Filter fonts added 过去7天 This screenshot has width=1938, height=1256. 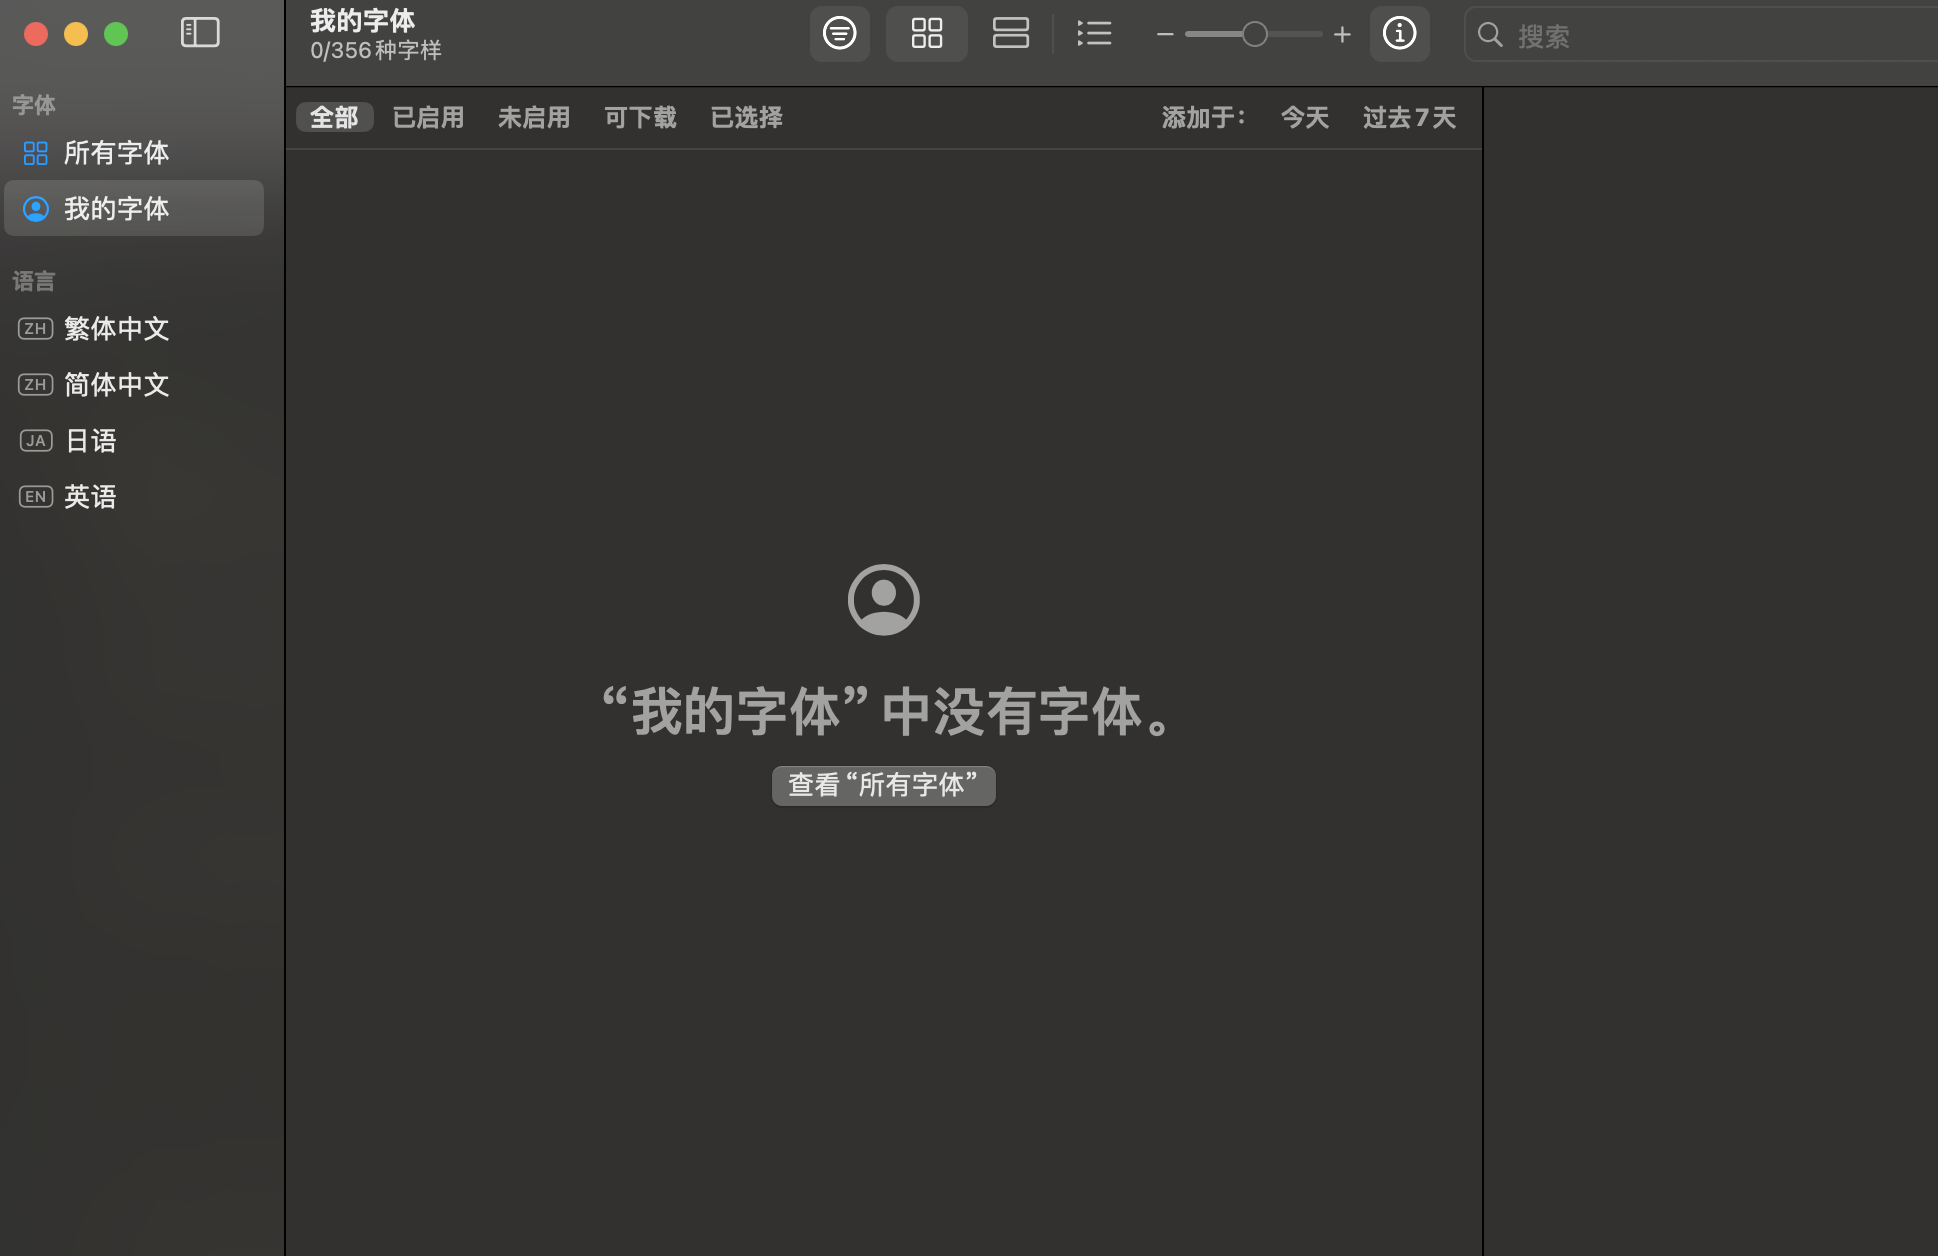pos(1409,118)
